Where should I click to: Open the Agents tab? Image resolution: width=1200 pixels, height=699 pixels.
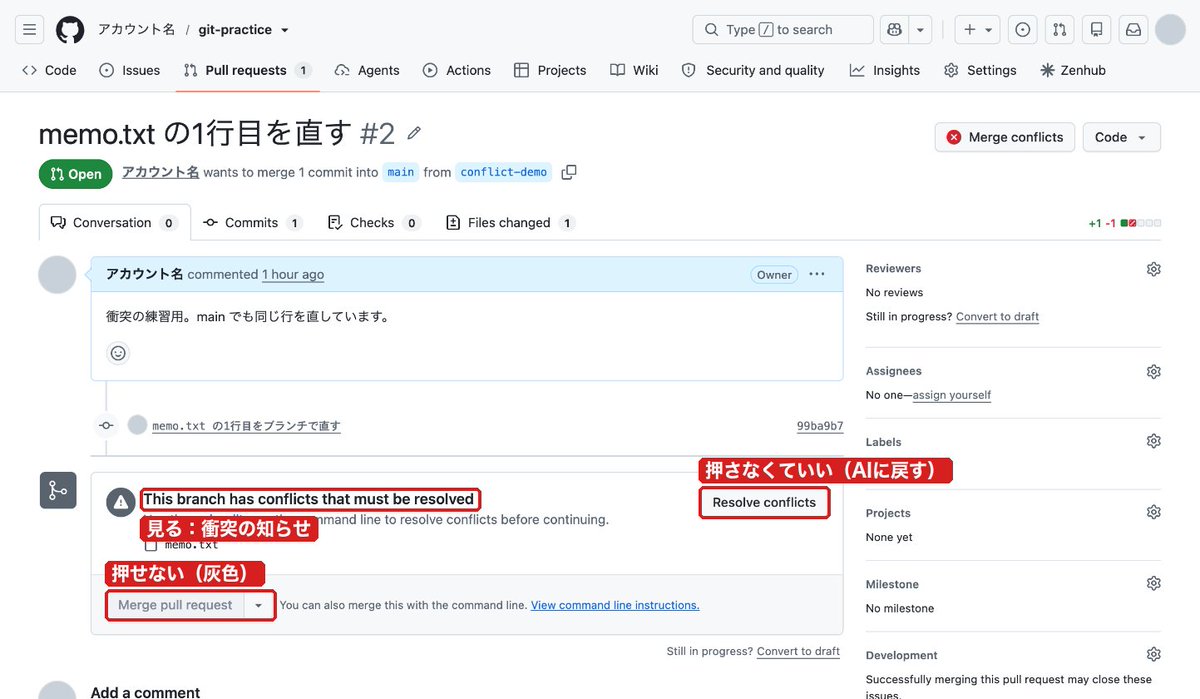point(367,70)
